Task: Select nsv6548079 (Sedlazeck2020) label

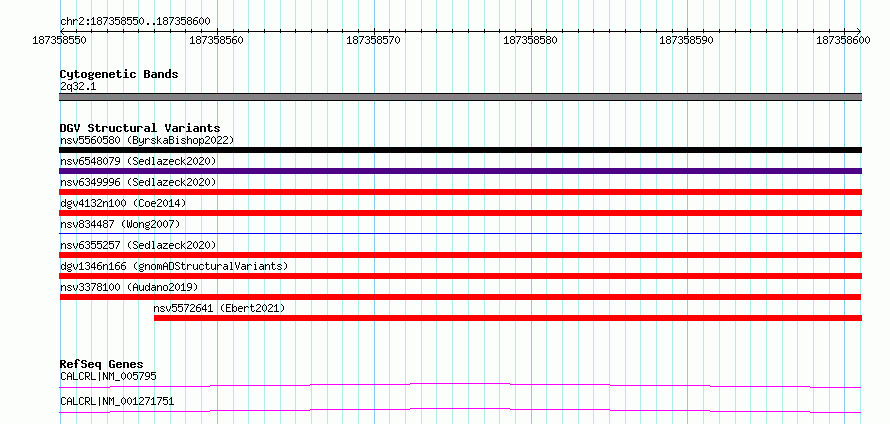Action: (x=138, y=161)
